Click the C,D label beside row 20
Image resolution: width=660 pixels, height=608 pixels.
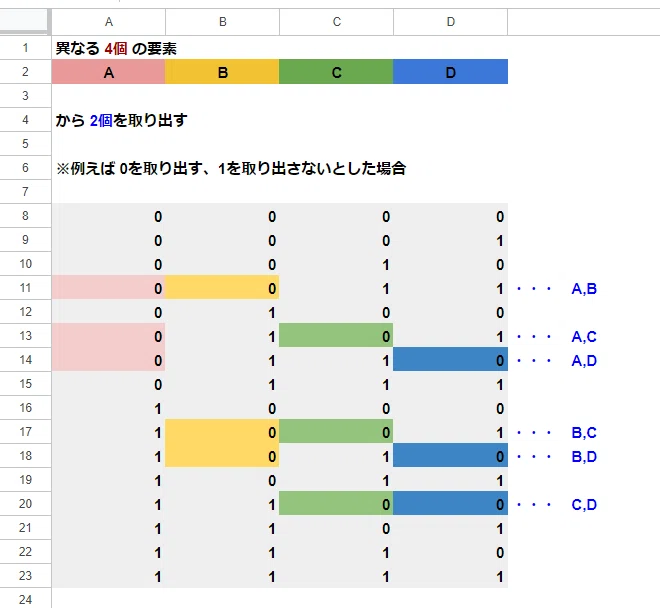pyautogui.click(x=584, y=504)
